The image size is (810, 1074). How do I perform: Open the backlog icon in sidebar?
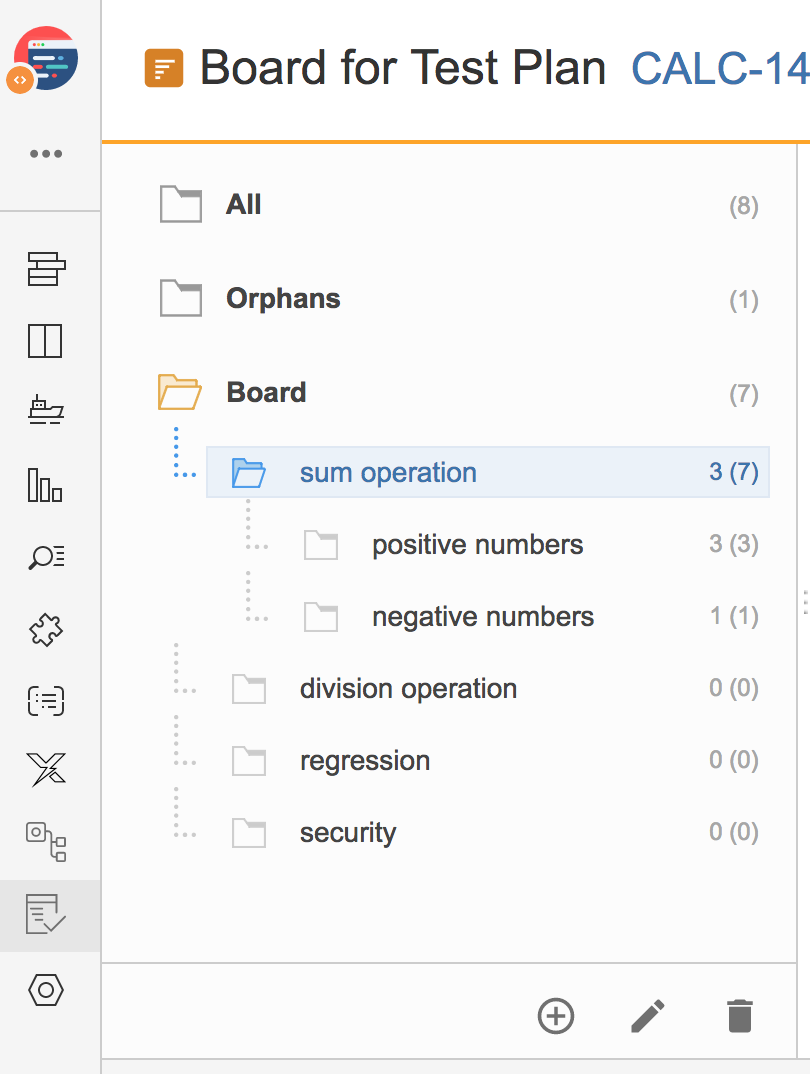pos(47,268)
